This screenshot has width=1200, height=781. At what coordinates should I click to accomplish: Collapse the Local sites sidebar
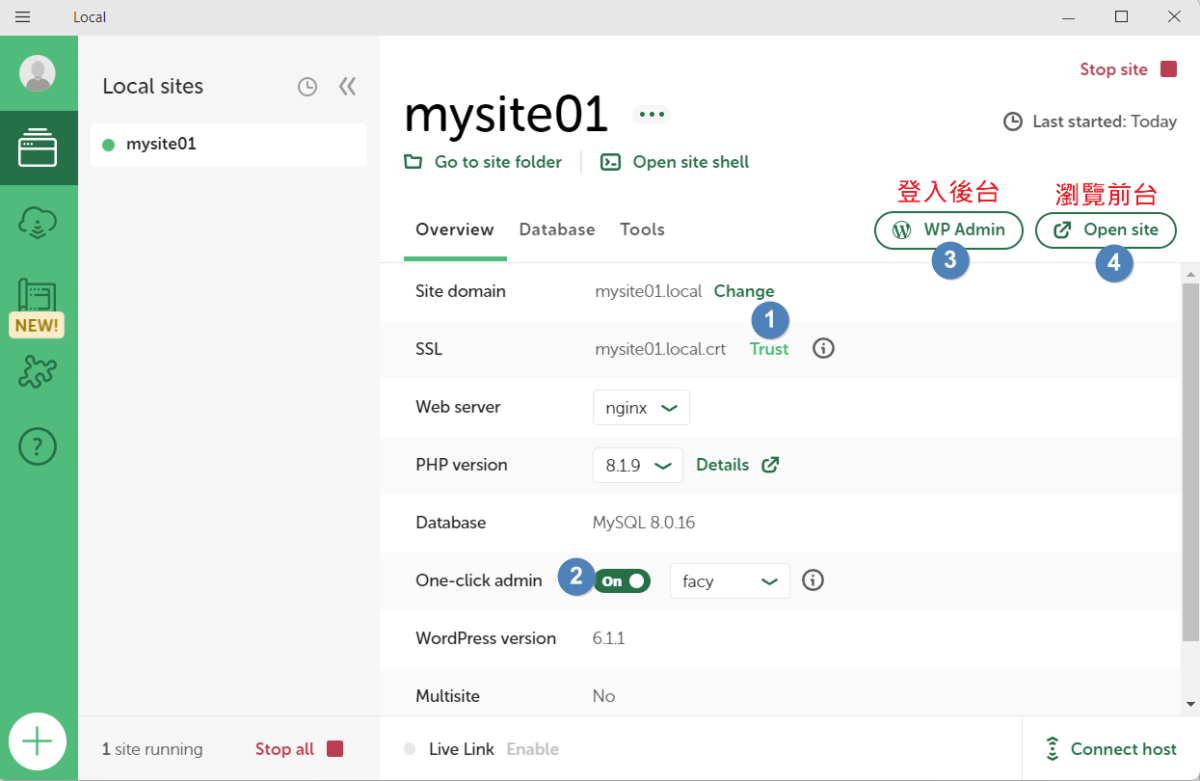click(x=347, y=87)
